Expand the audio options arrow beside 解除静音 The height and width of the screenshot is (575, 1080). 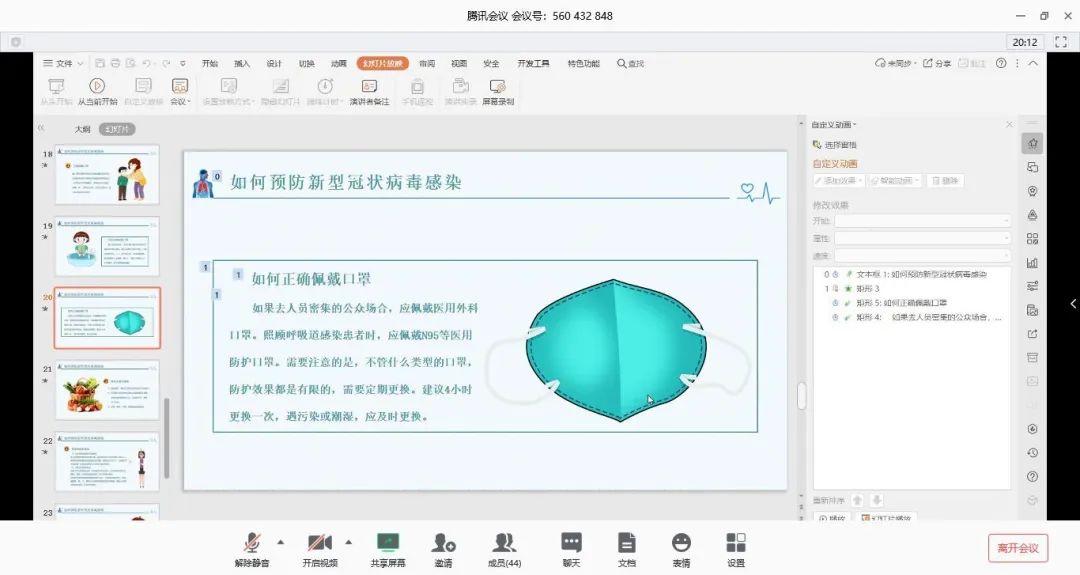[280, 542]
